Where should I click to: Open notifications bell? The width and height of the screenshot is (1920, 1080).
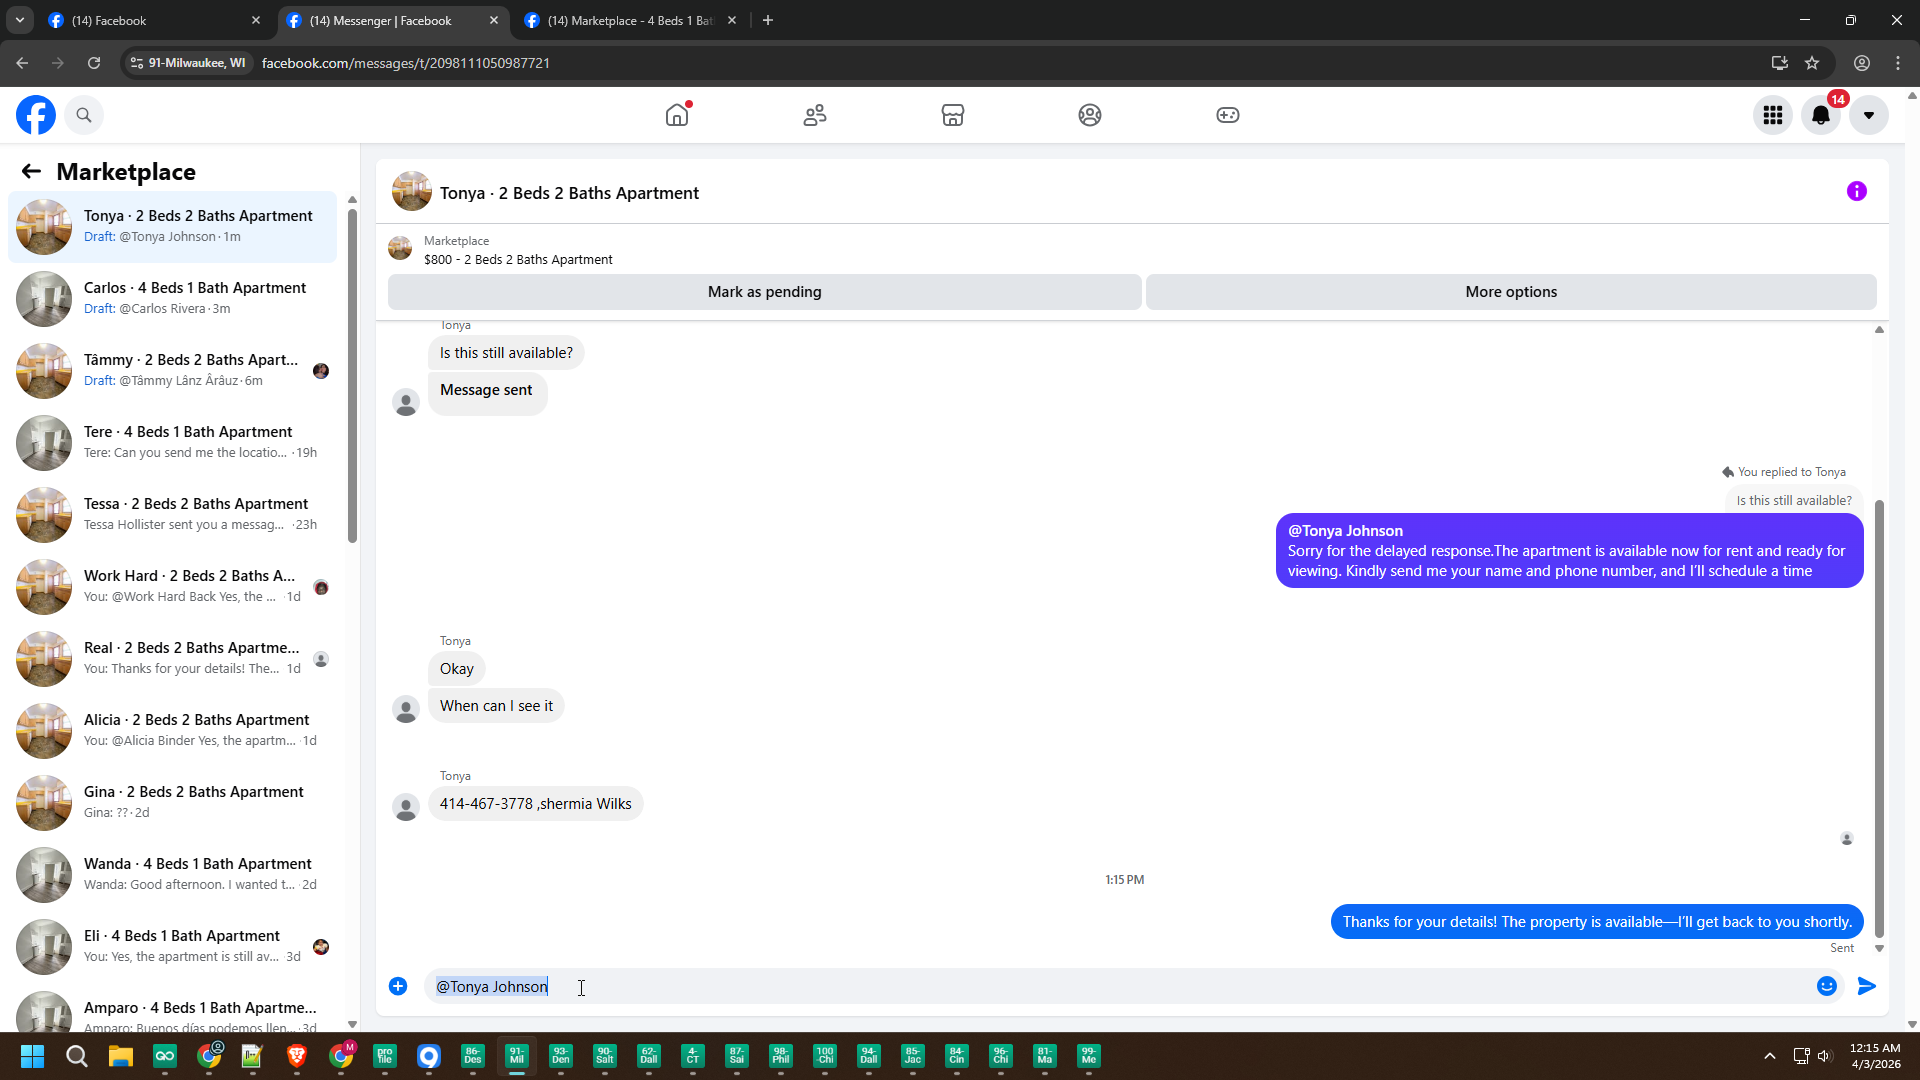coord(1821,115)
